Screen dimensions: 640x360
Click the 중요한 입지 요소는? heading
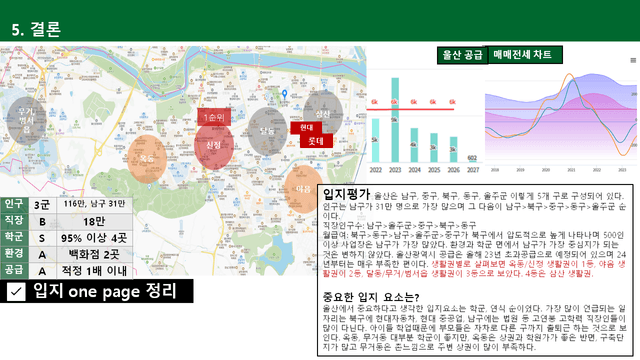(371, 297)
